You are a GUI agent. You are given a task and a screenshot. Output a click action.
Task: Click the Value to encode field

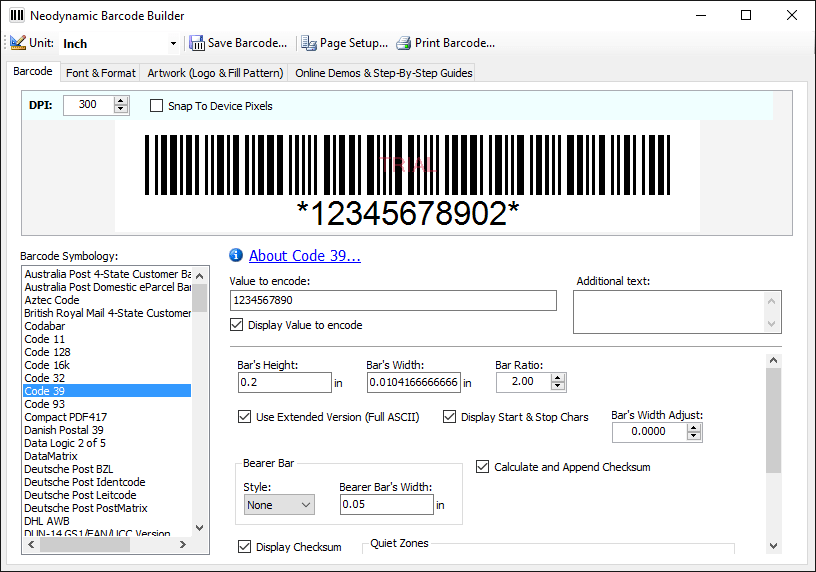(393, 300)
